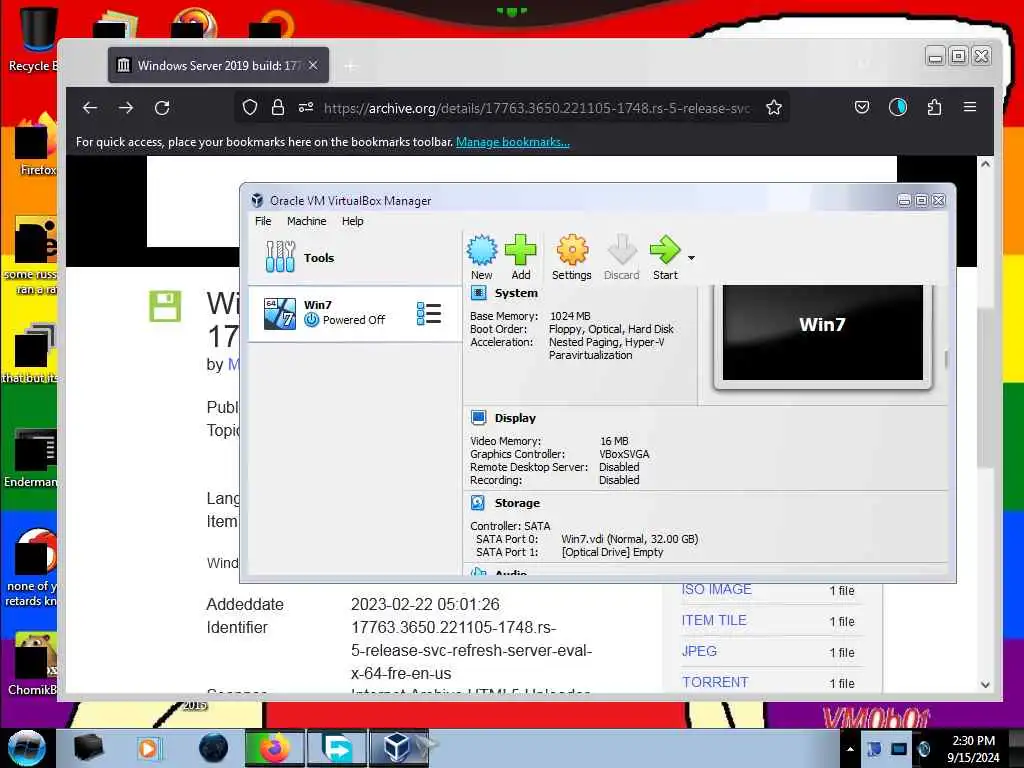
Task: Go forward in Firefox with forward arrow
Action: click(x=126, y=108)
